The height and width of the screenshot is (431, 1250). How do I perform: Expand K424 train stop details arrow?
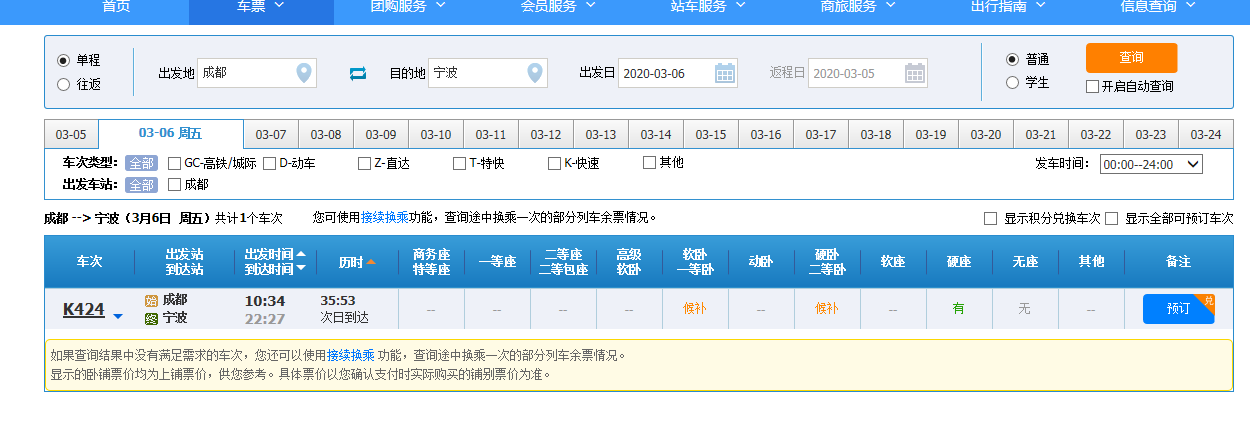(x=118, y=316)
